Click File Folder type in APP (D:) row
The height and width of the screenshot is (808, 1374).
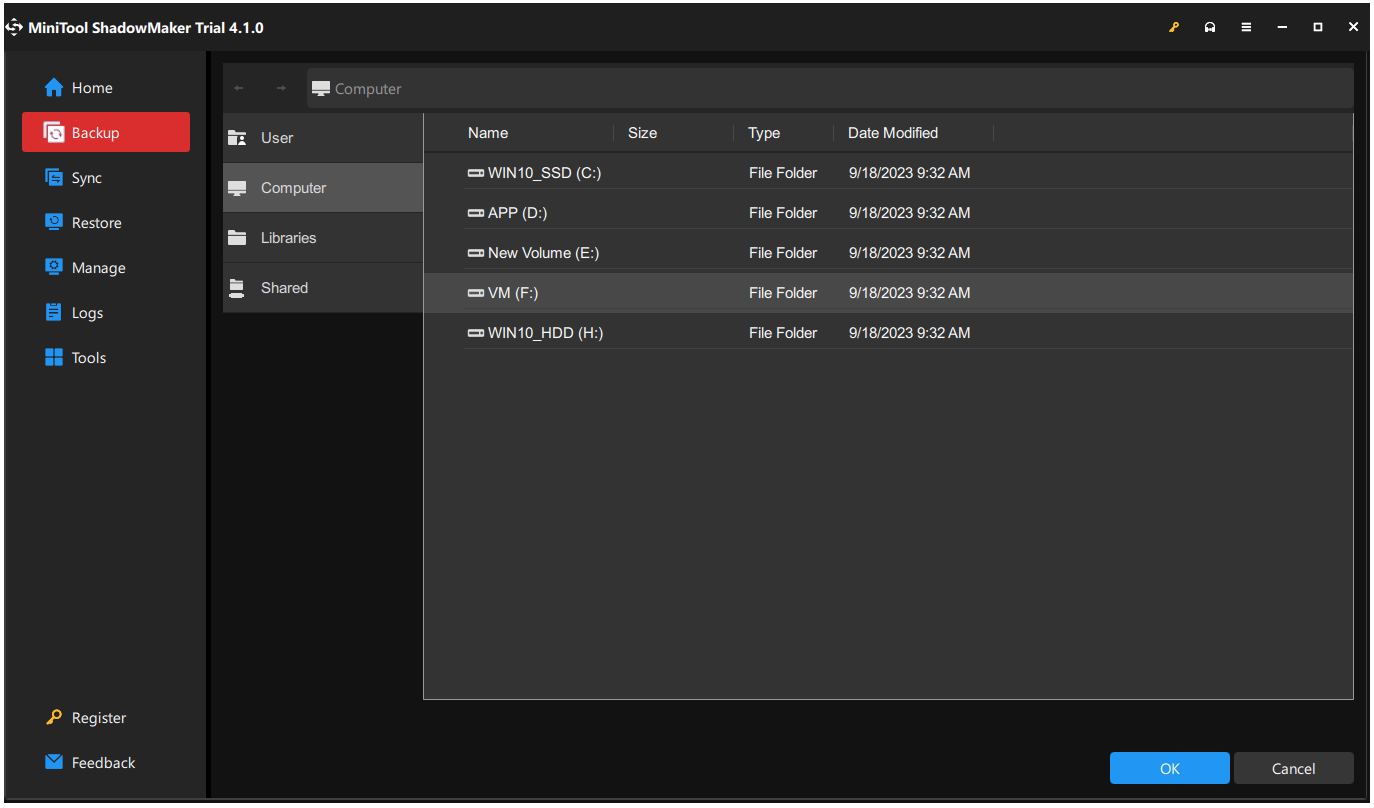tap(783, 213)
